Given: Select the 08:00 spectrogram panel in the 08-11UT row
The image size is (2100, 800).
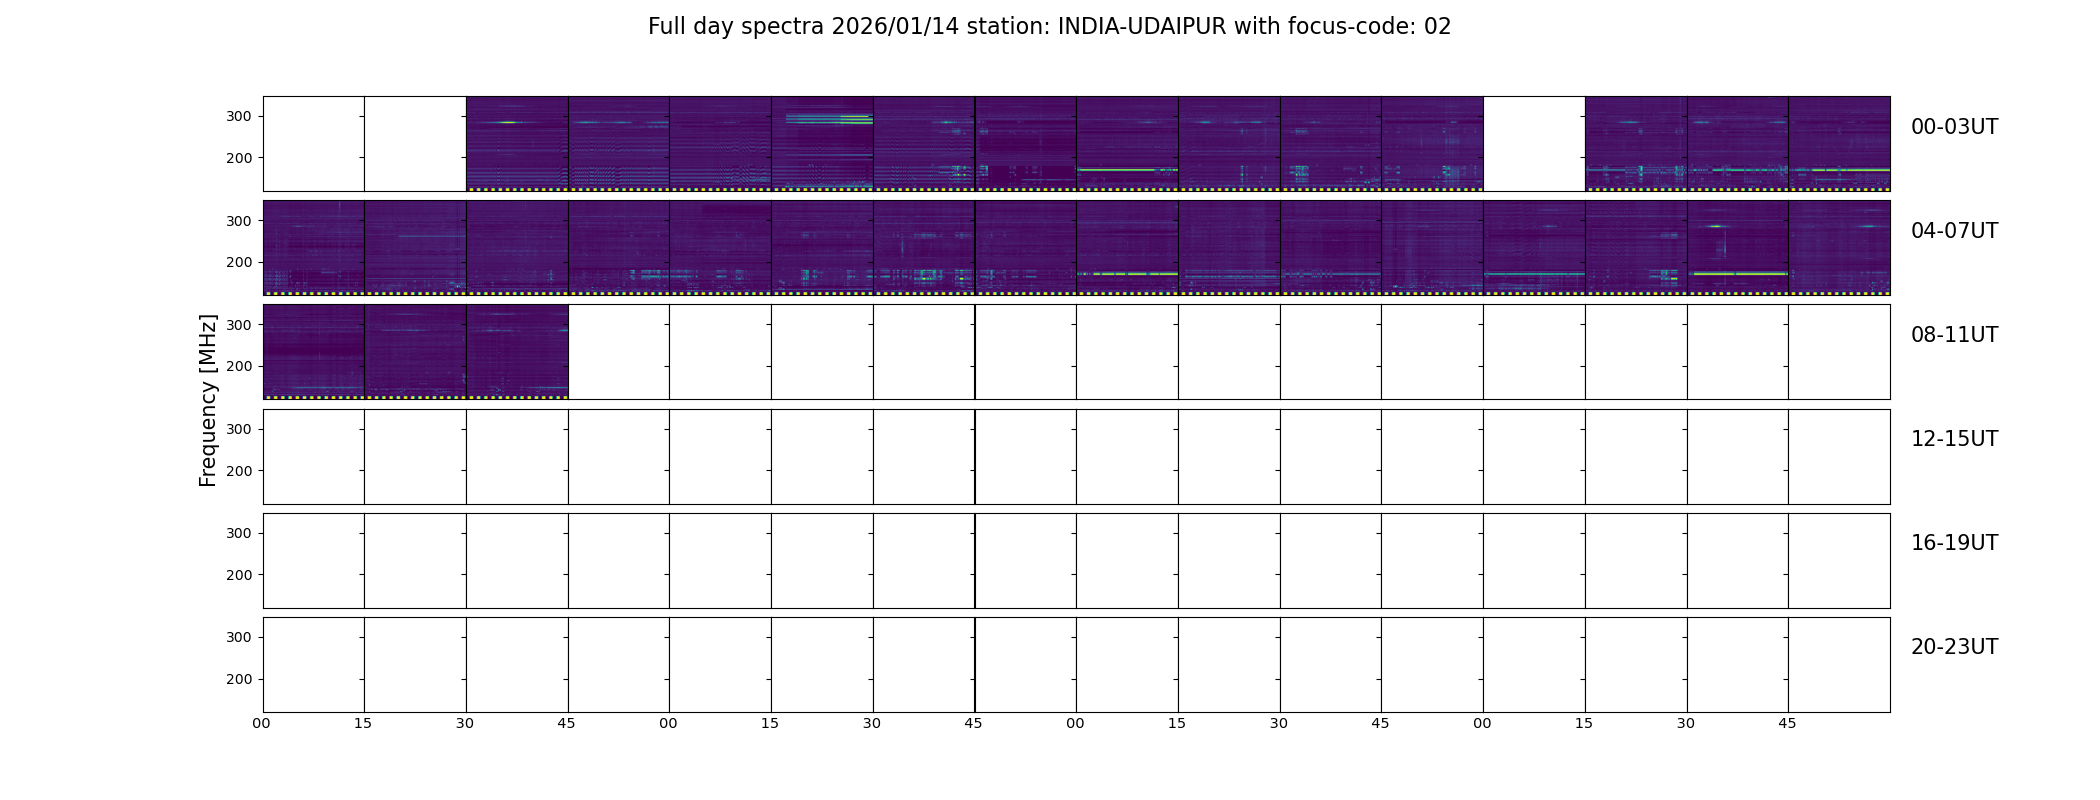Looking at the screenshot, I should pyautogui.click(x=314, y=352).
